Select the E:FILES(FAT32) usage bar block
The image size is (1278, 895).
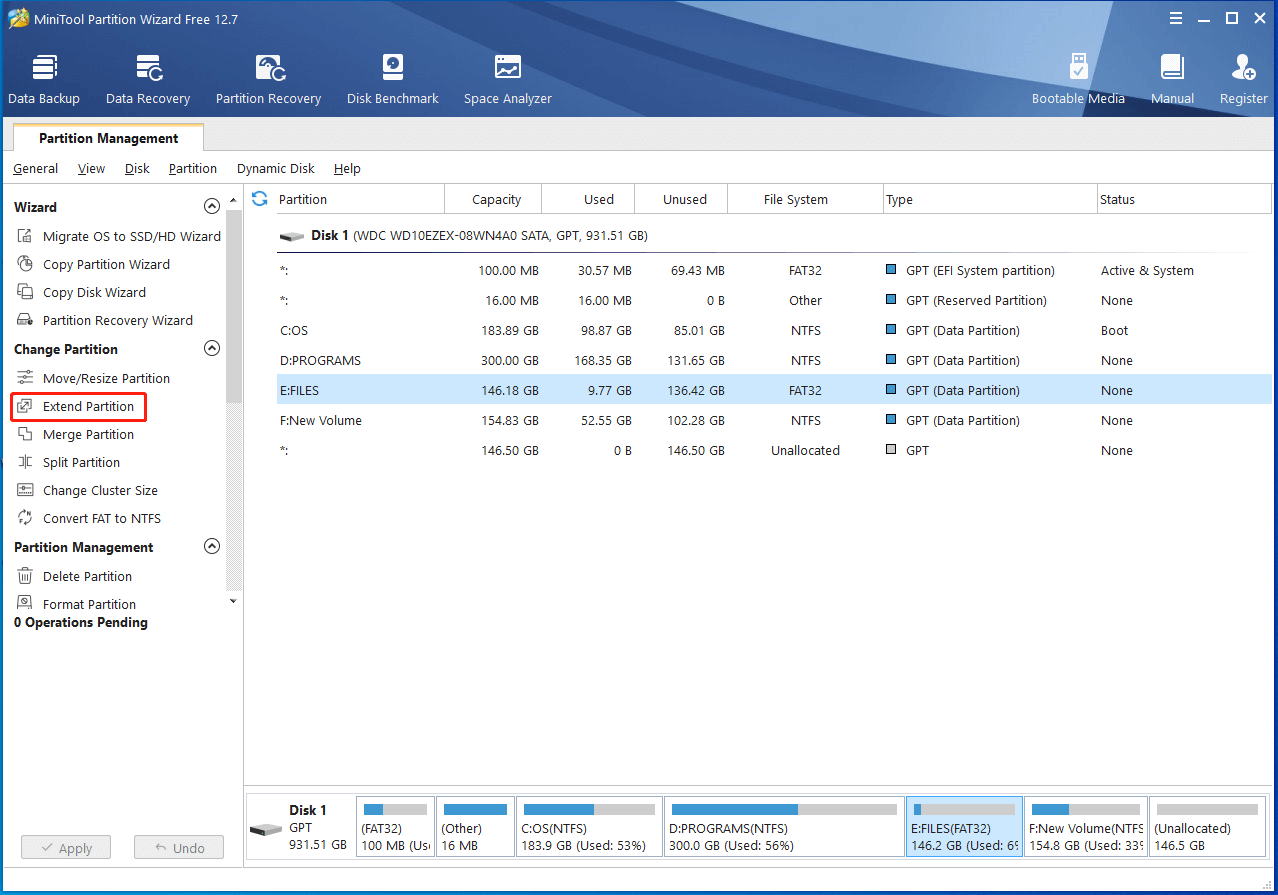[964, 827]
